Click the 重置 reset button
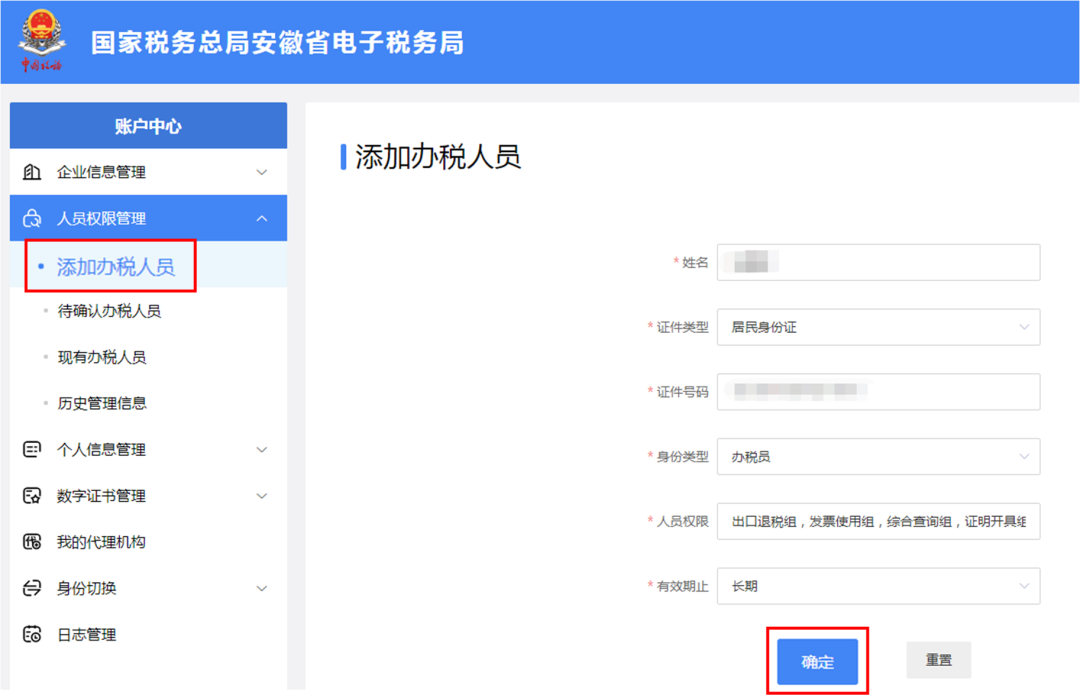 point(938,660)
